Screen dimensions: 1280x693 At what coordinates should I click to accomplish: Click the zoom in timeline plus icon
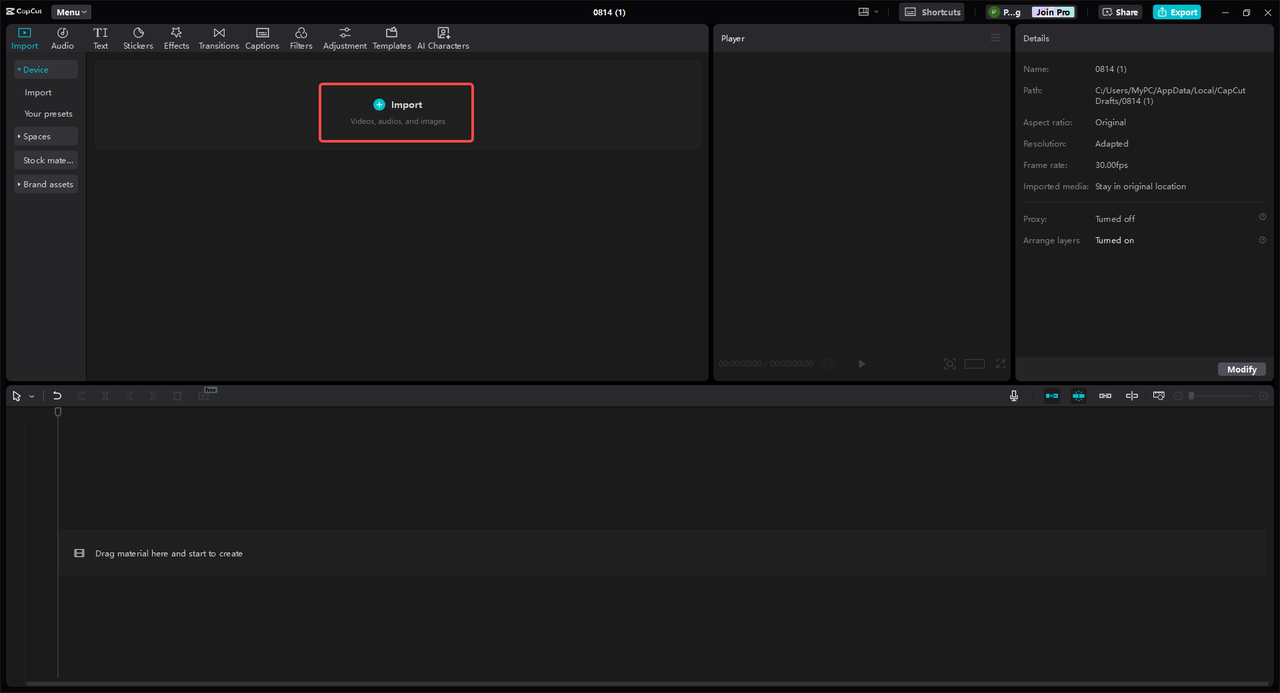(x=1264, y=396)
